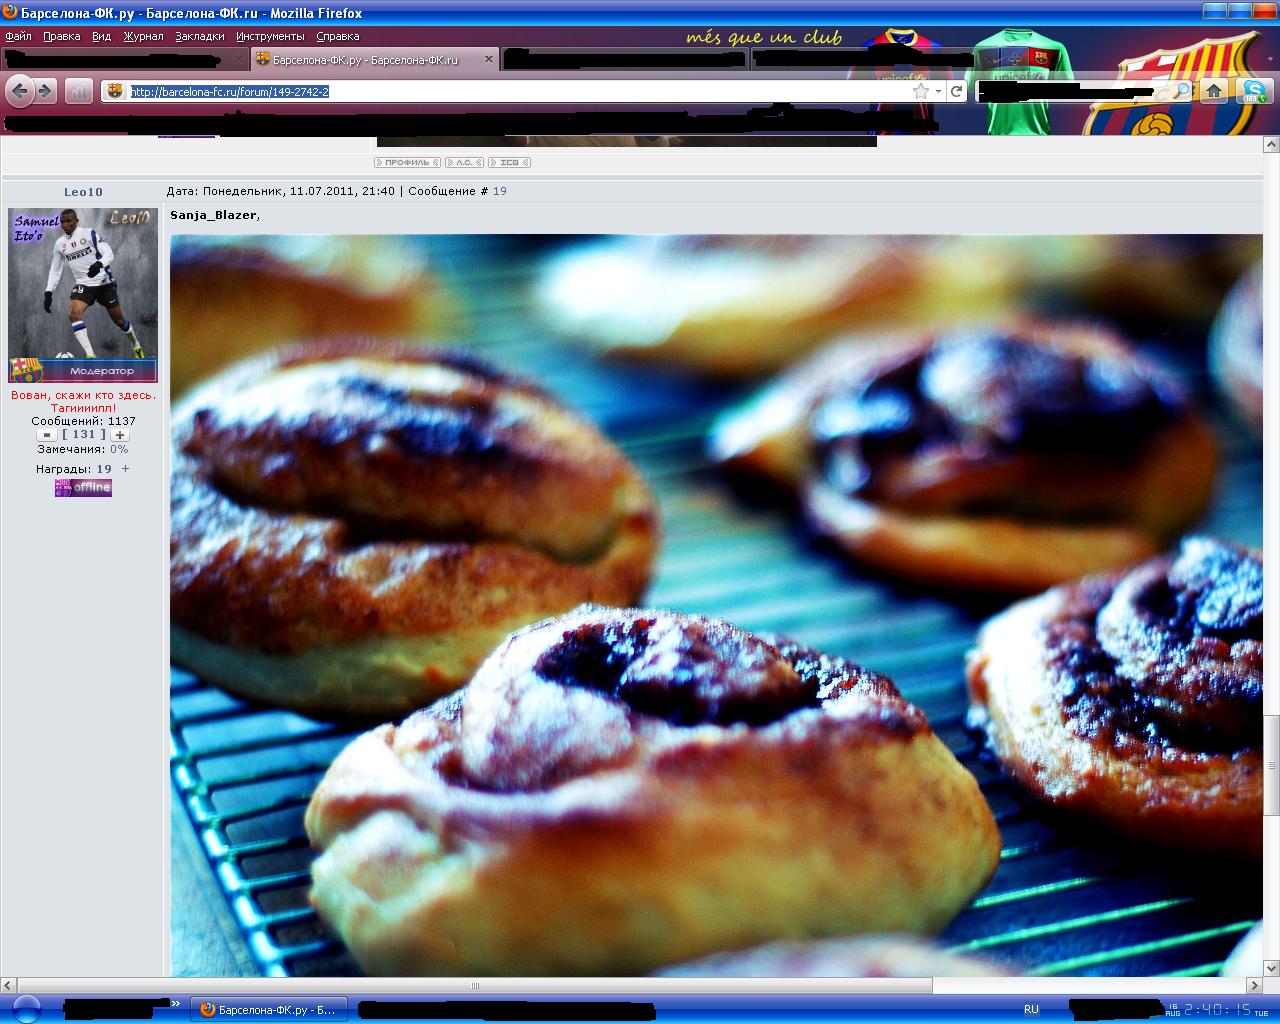
Task: Decrease reputation with the minus button
Action: coord(47,435)
